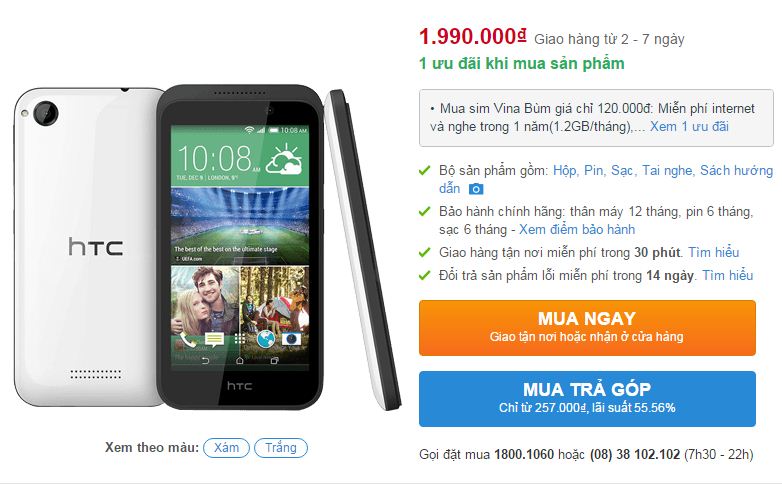Click 'Tìm hiểu' next to 14 ngày returns
Image resolution: width=782 pixels, height=484 pixels.
(x=728, y=275)
